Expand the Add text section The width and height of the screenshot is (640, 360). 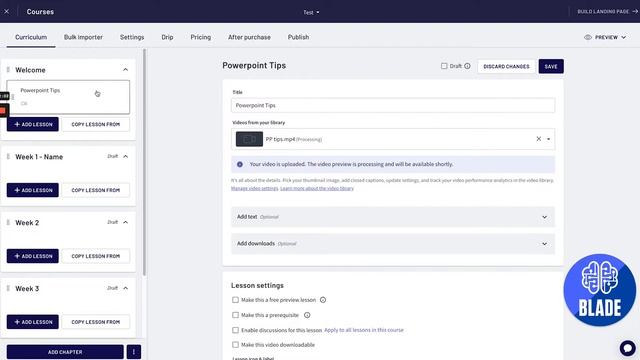(x=393, y=217)
